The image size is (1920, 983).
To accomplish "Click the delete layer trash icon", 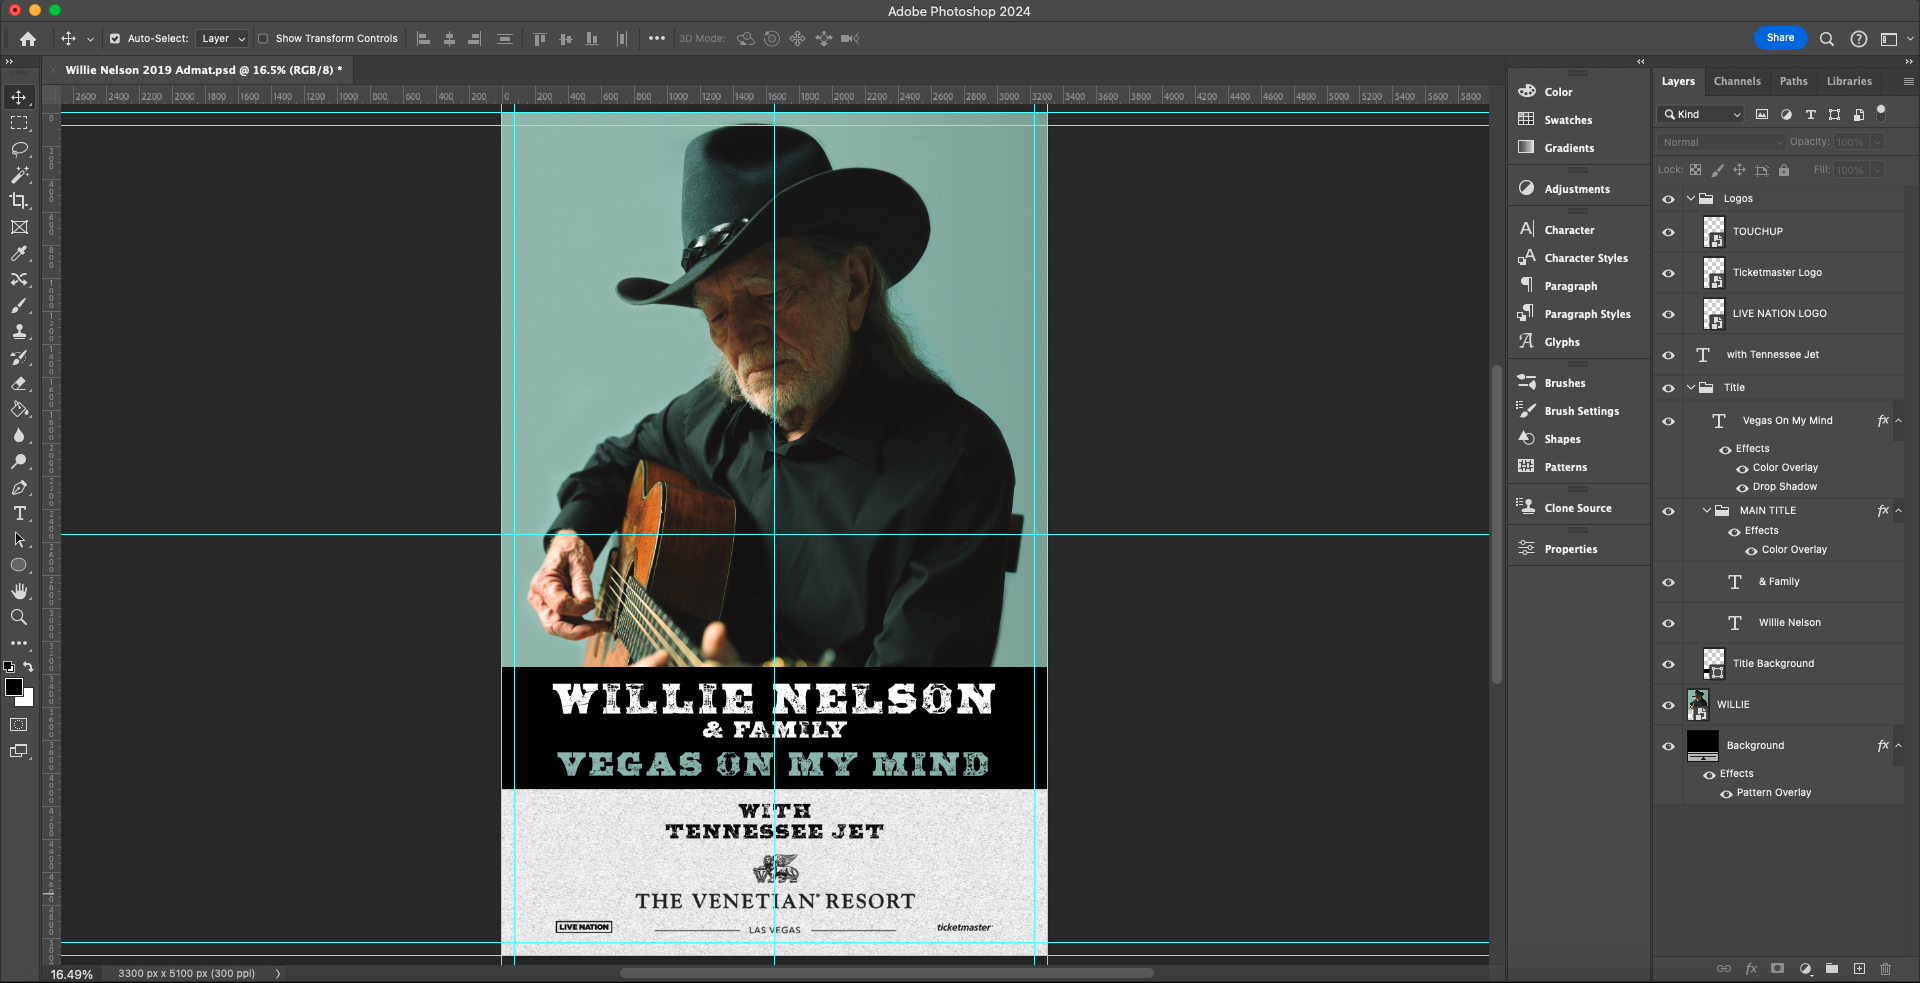I will click(x=1886, y=968).
